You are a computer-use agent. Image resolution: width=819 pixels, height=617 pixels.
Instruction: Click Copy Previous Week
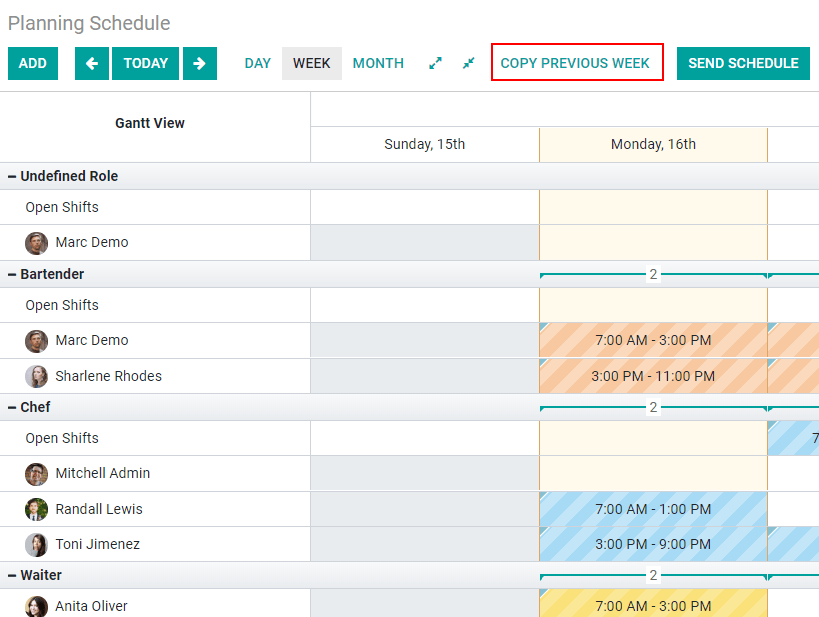pyautogui.click(x=576, y=63)
